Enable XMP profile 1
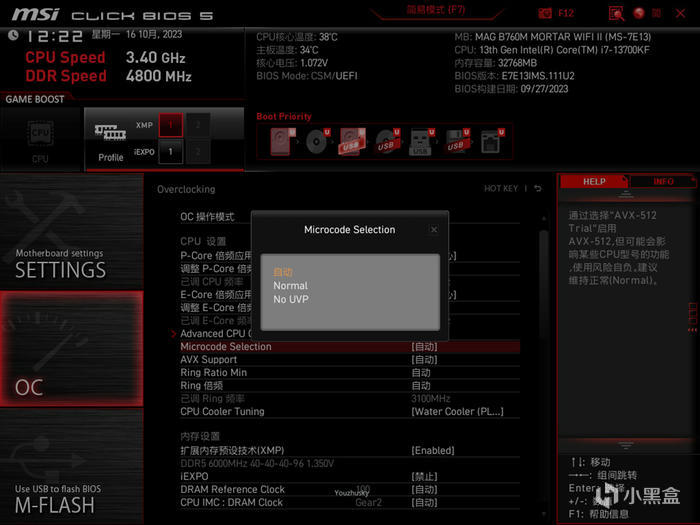This screenshot has width=700, height=525. pos(171,125)
